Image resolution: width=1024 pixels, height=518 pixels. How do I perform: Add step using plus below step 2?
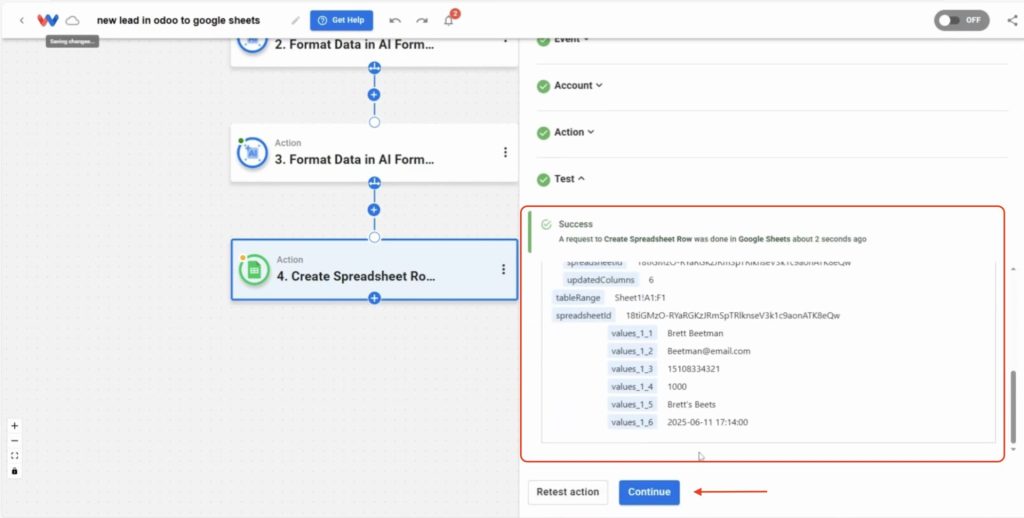[x=374, y=95]
